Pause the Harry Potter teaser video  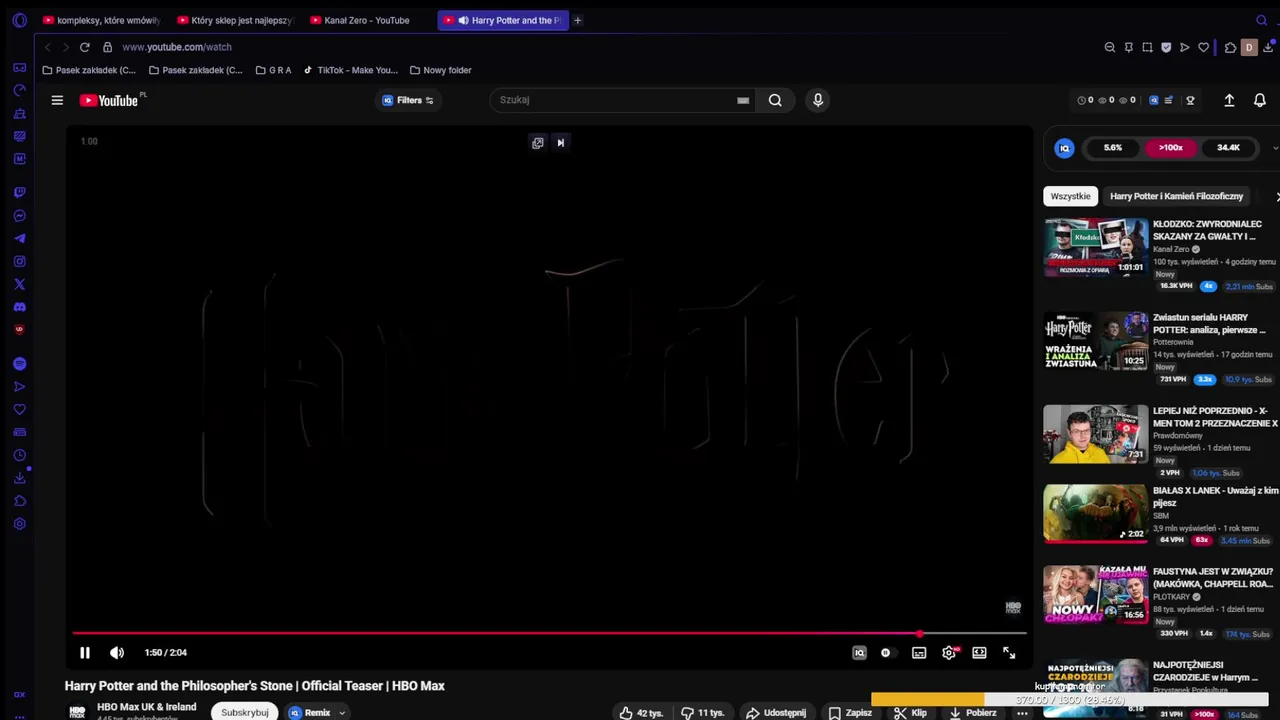85,653
